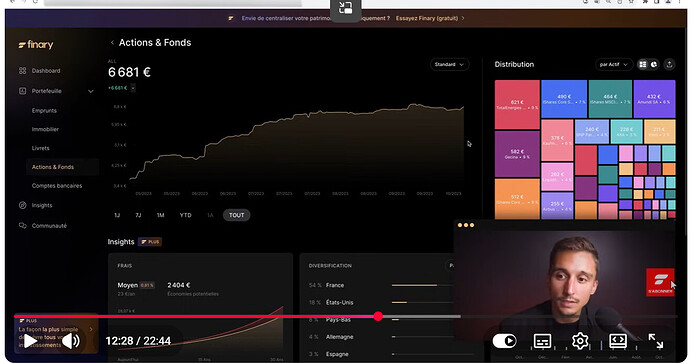Click the exit picture-in-picture icon at top
This screenshot has width=690, height=363.
(x=345, y=8)
